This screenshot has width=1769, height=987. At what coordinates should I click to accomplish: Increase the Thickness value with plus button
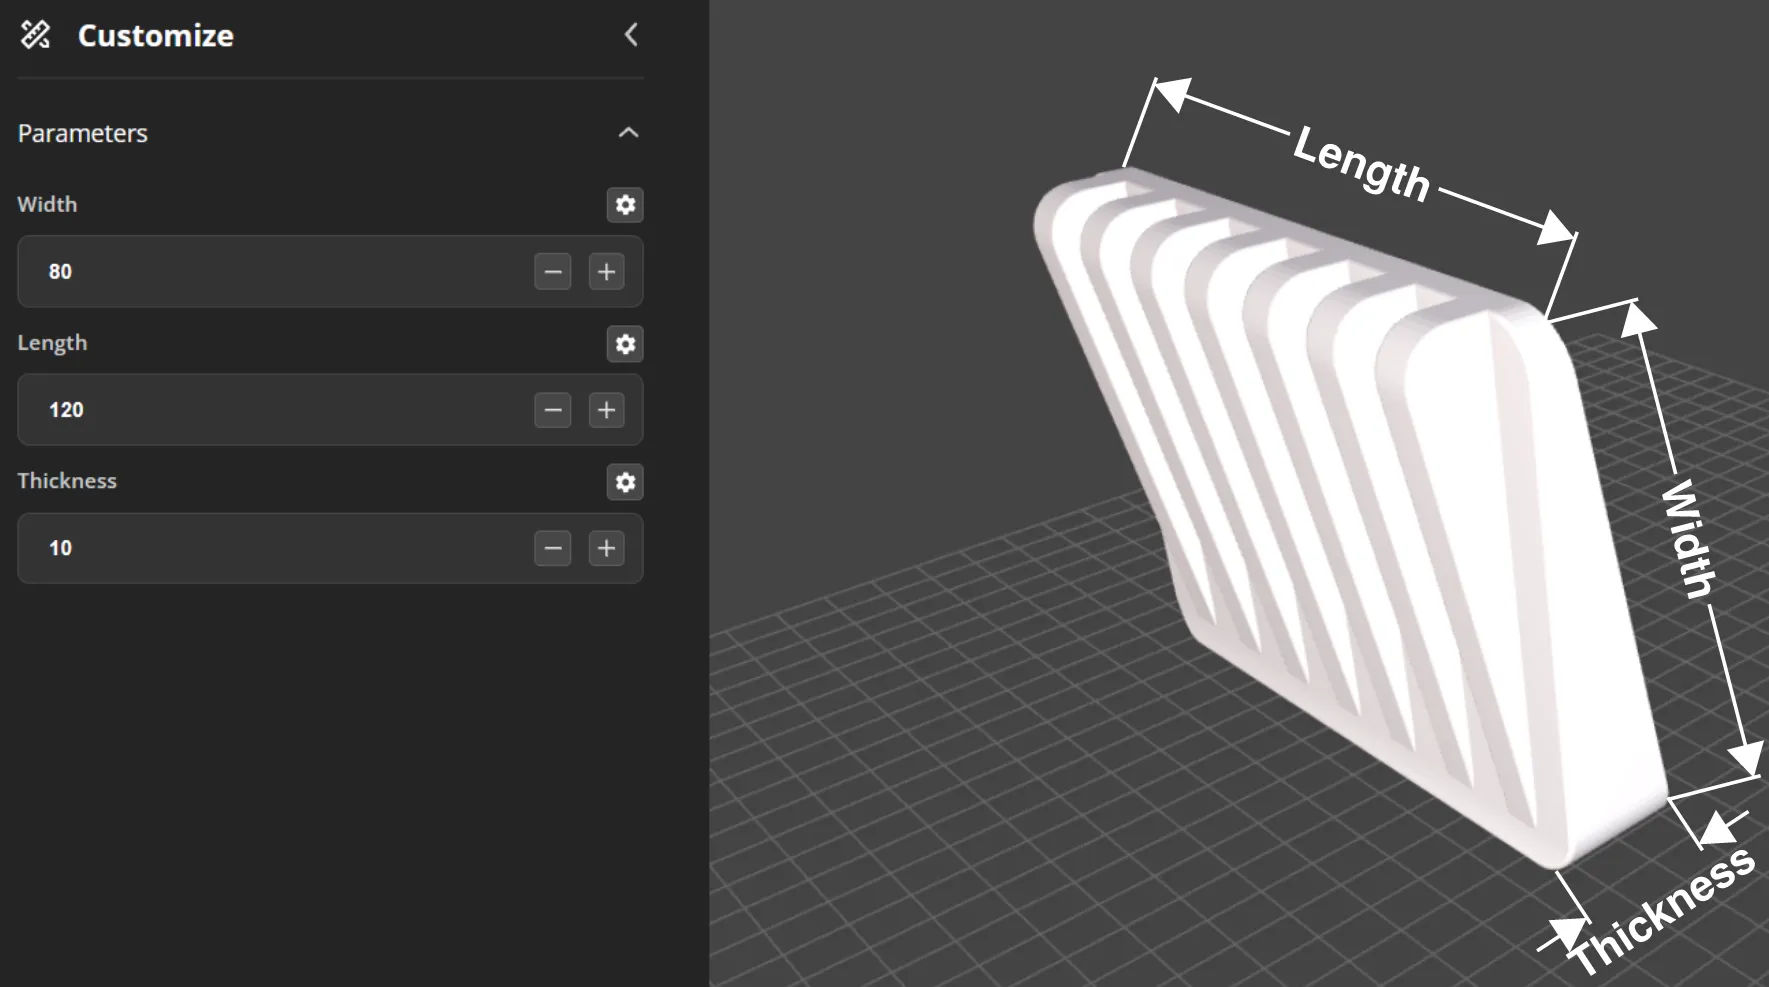coord(606,548)
